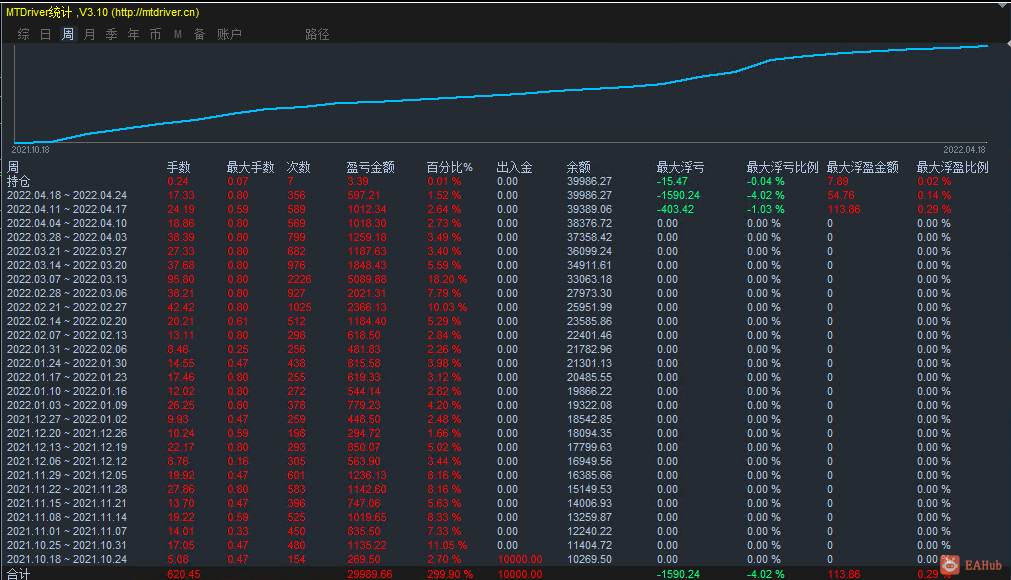1011x580 pixels.
Task: Select week row 2022.03.14 ~ 2022.03.20
Action: [x=67, y=266]
